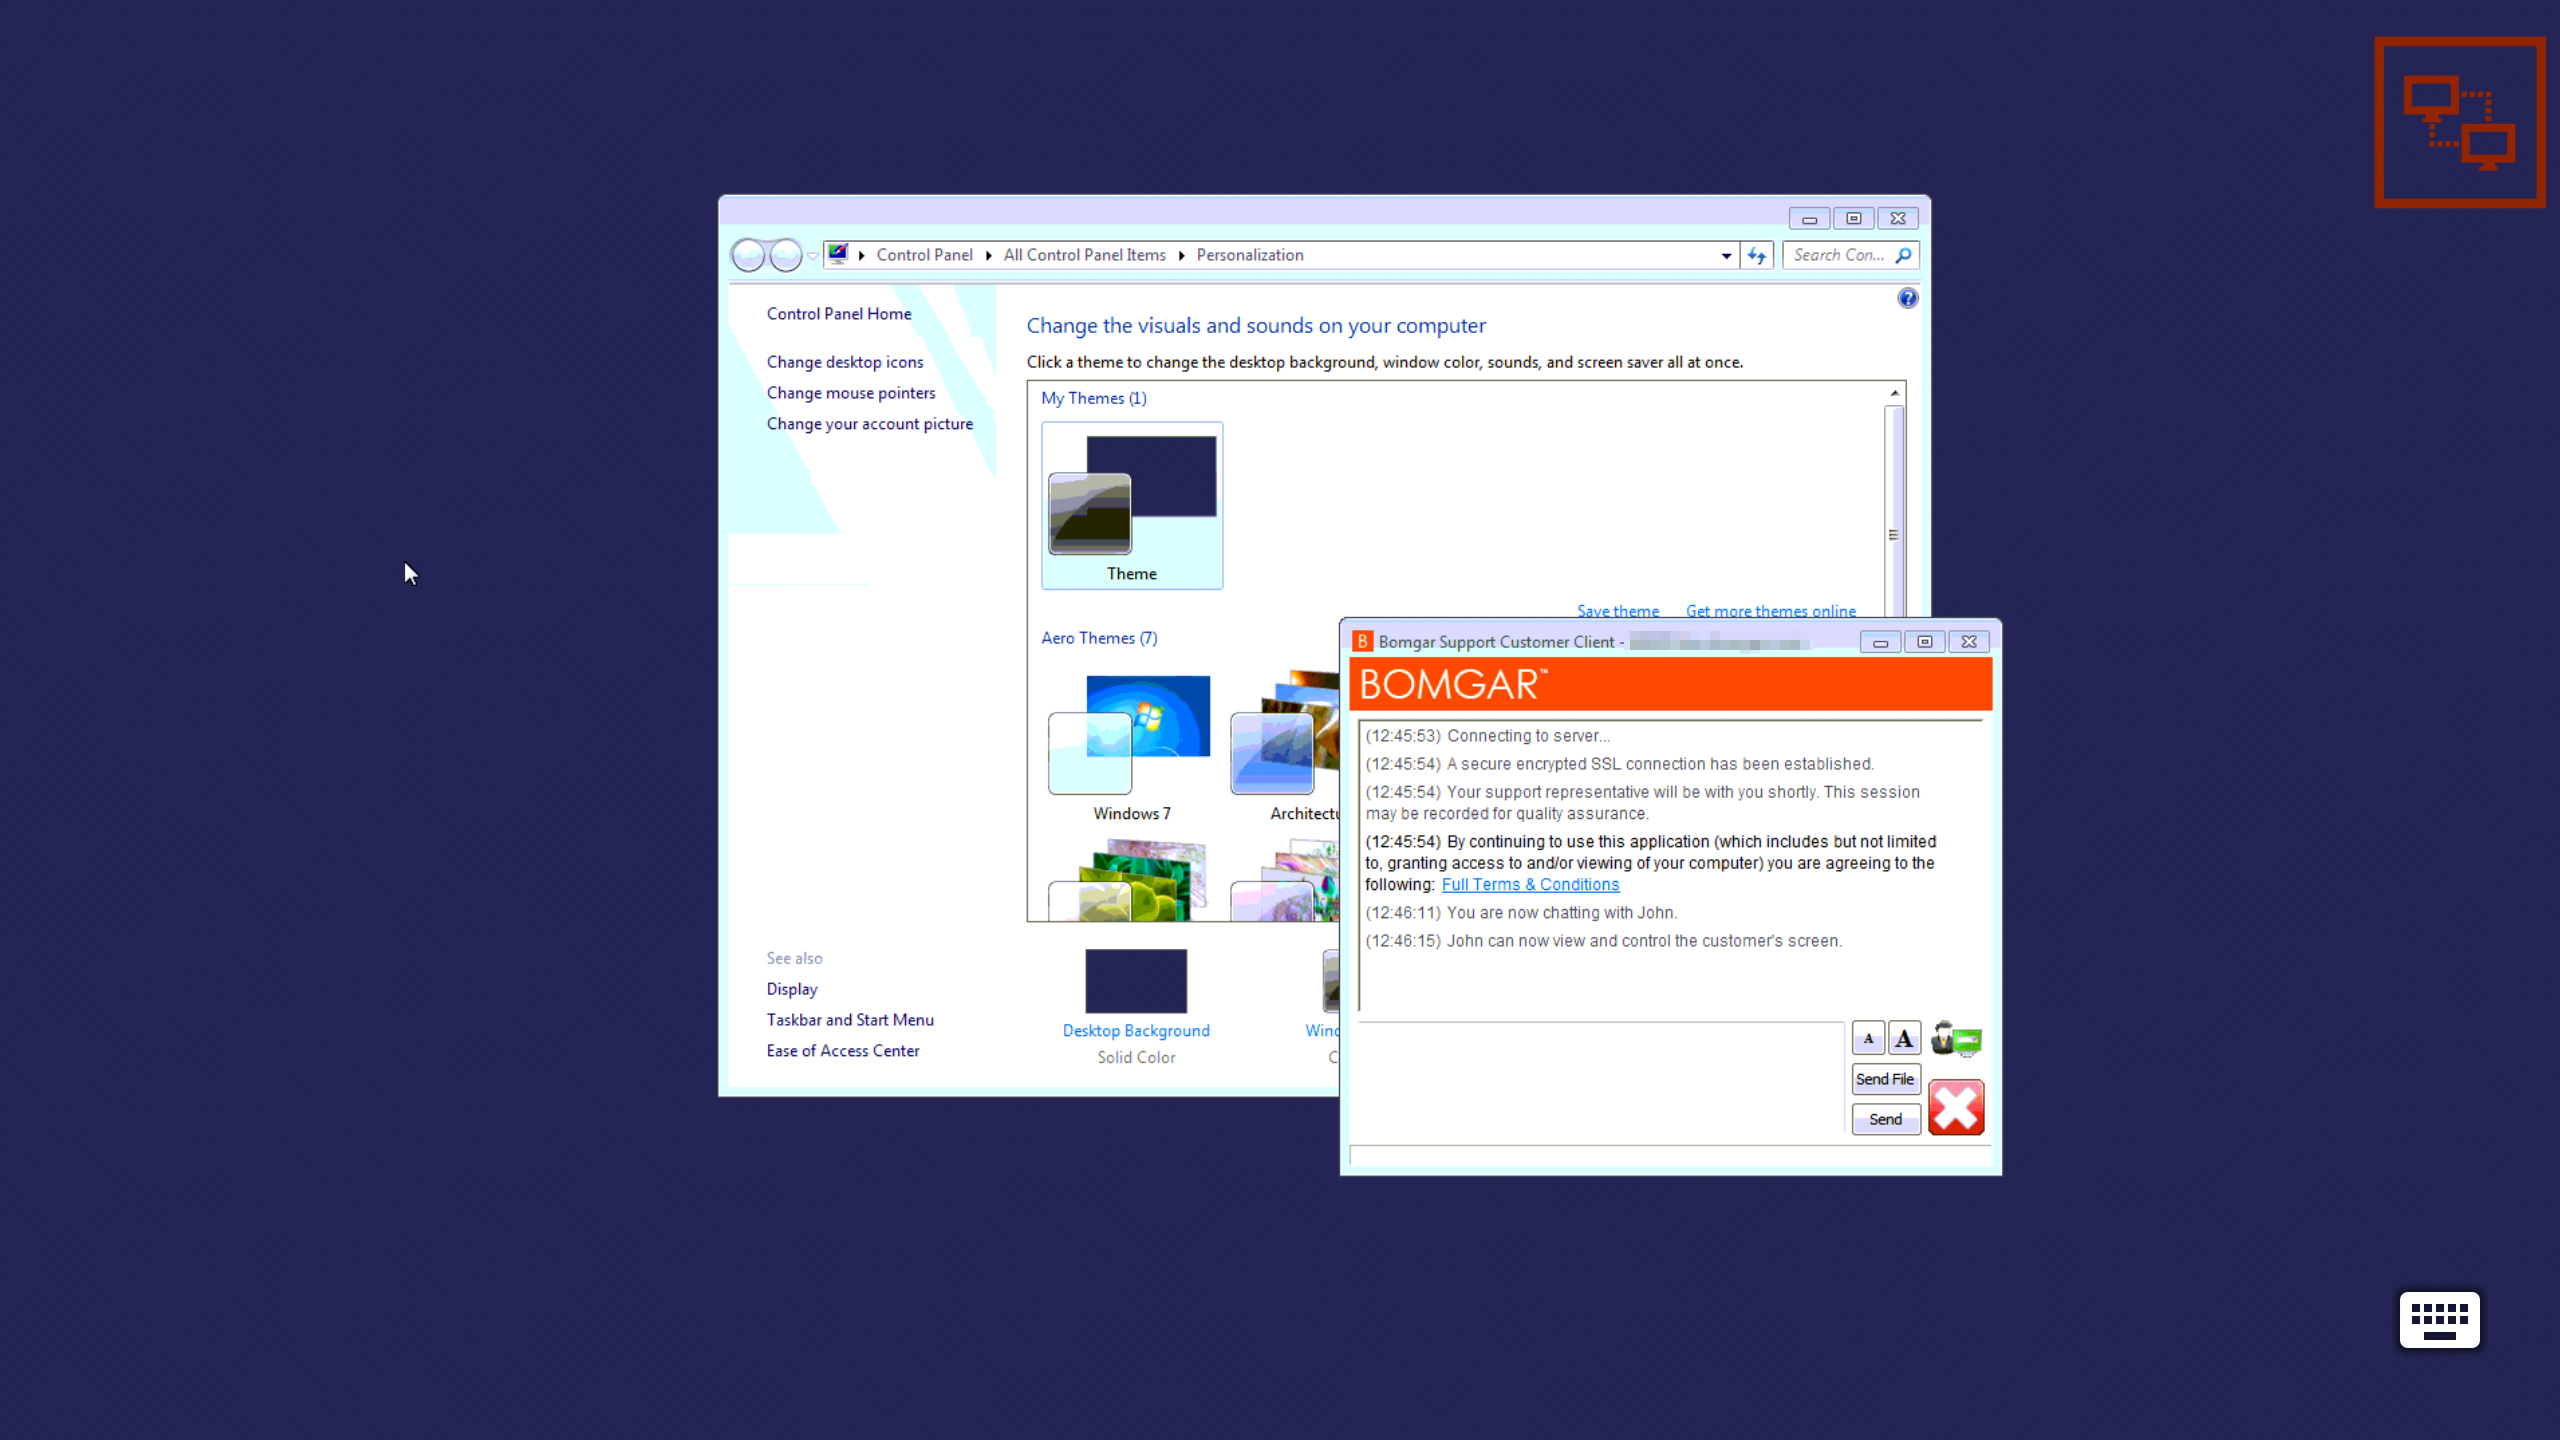Image resolution: width=2560 pixels, height=1440 pixels.
Task: Go forward in Control Panel navigation
Action: pyautogui.click(x=785, y=255)
